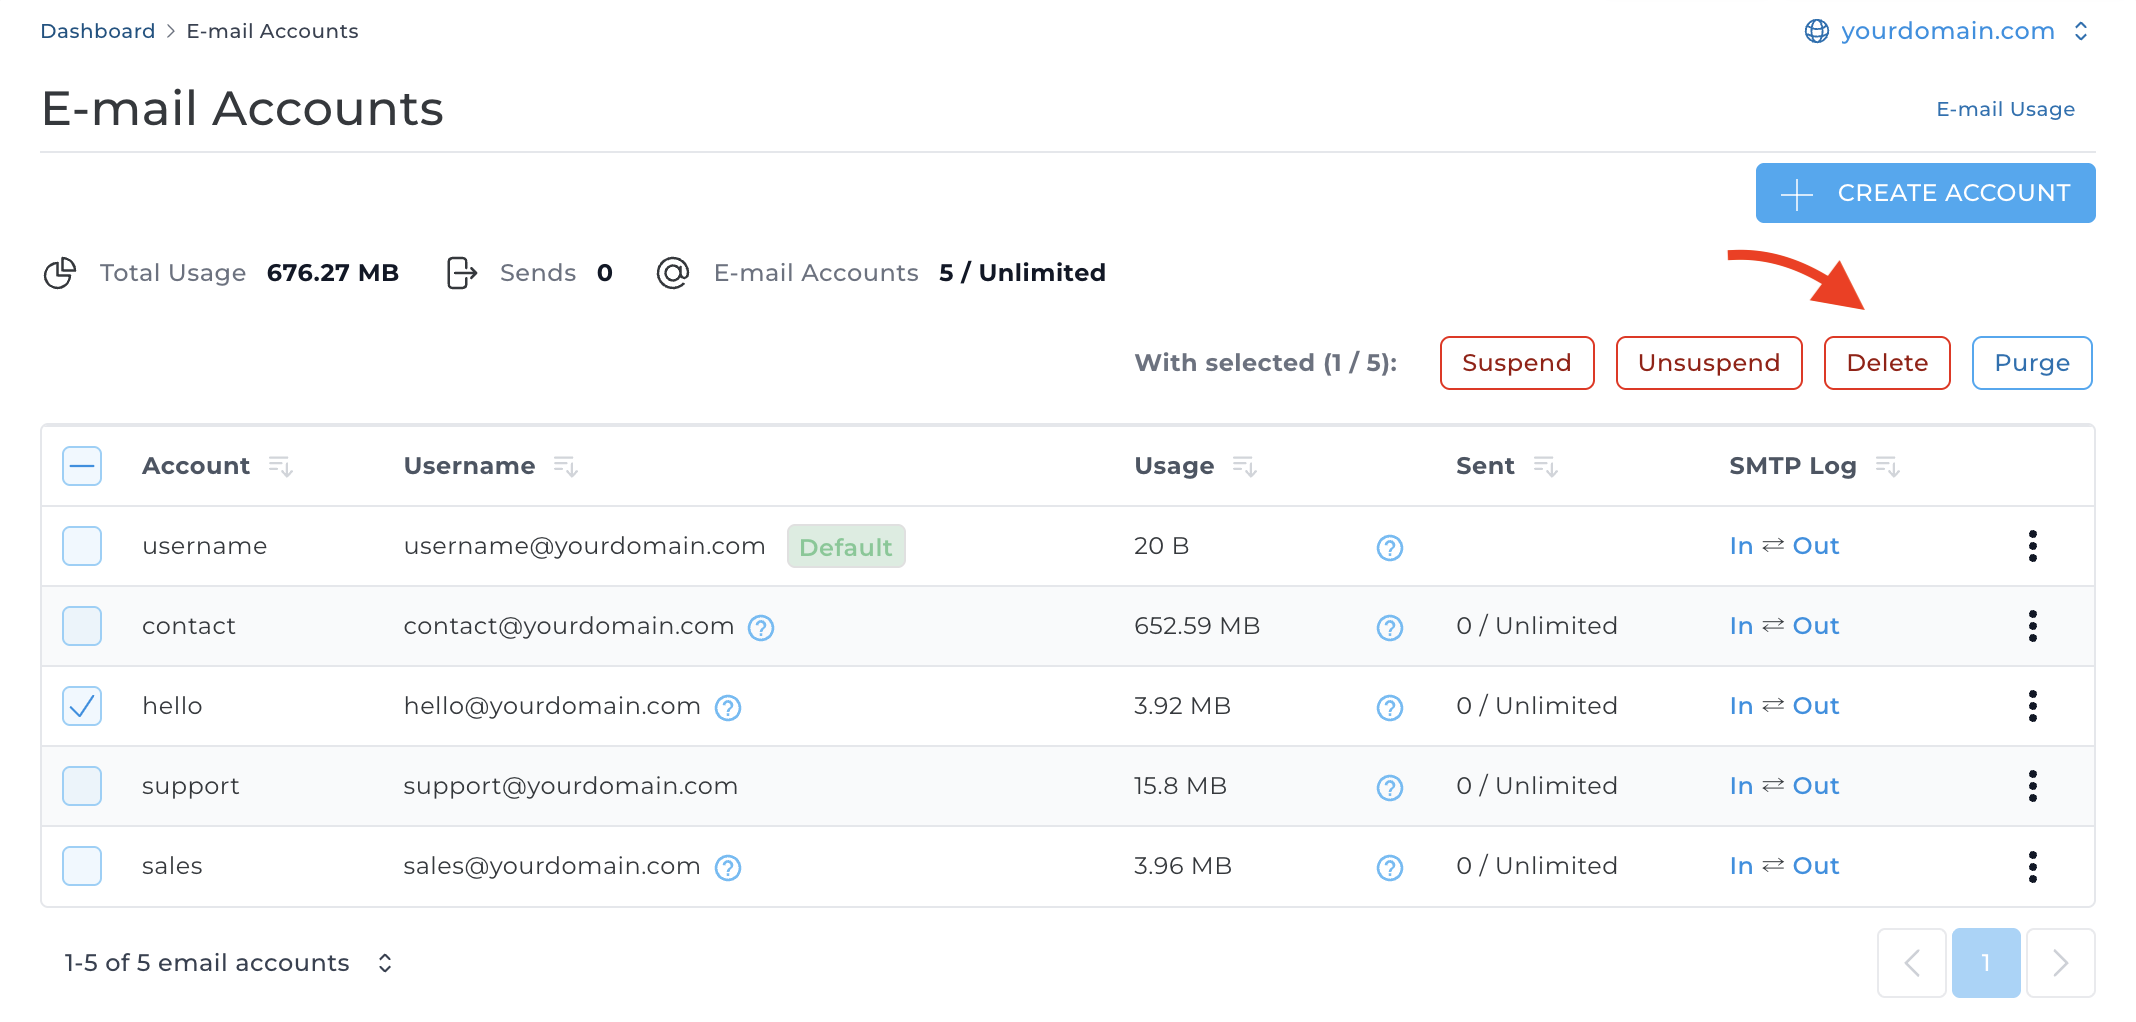Select page 1 in pagination
The width and height of the screenshot is (2136, 1022).
pos(1985,963)
